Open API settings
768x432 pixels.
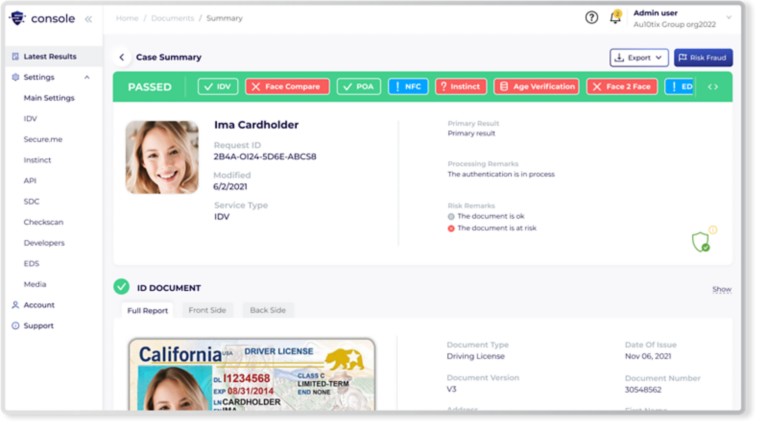[x=30, y=180]
